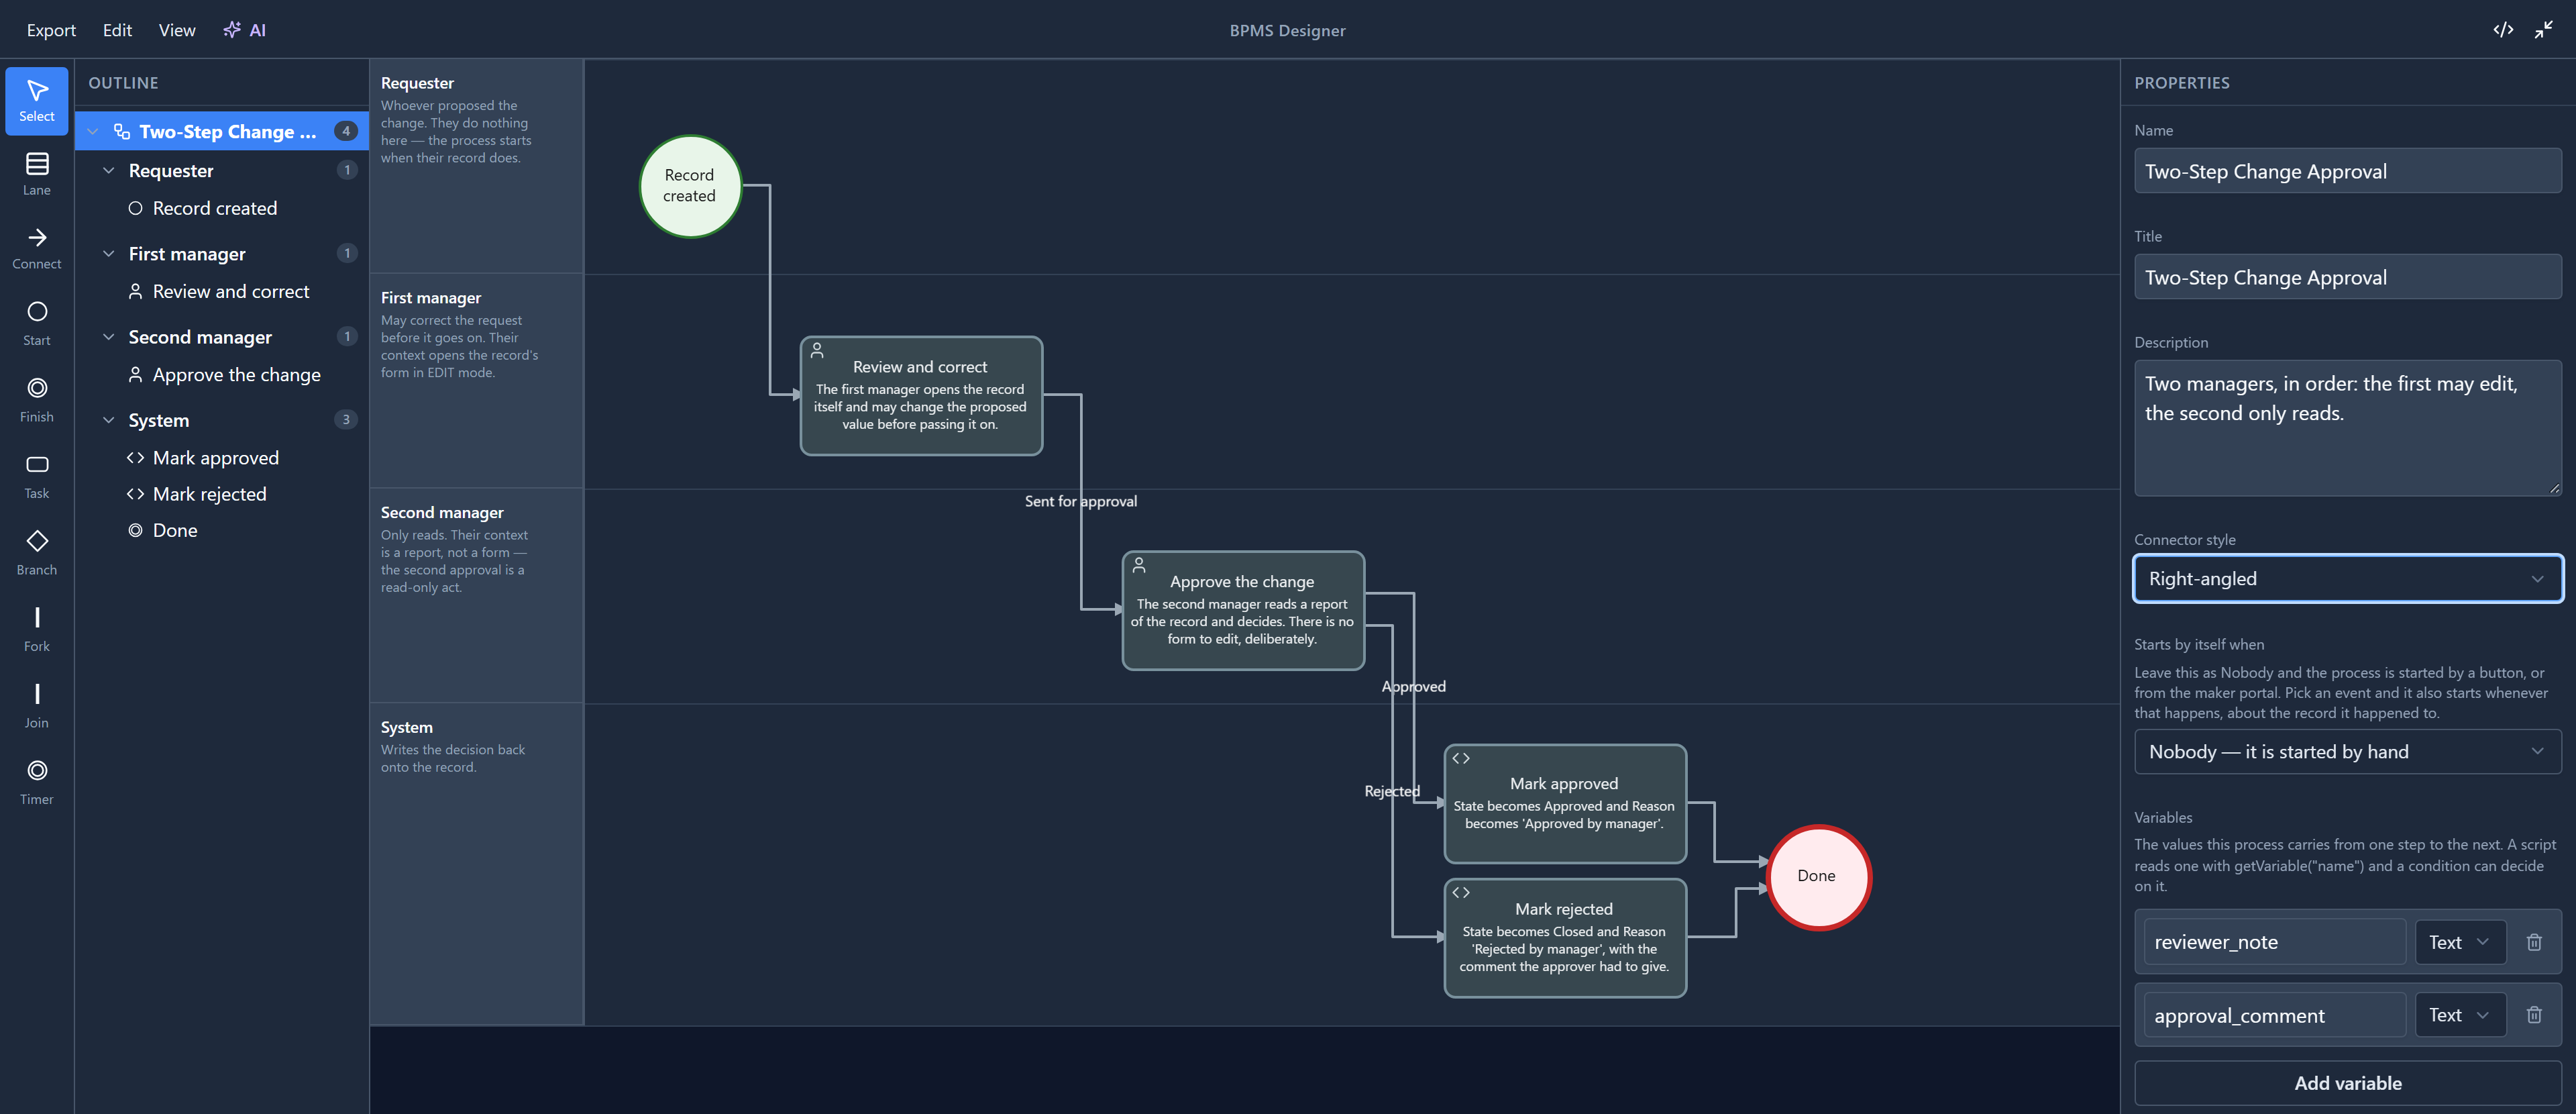Open the View menu
The height and width of the screenshot is (1114, 2576).
click(177, 30)
